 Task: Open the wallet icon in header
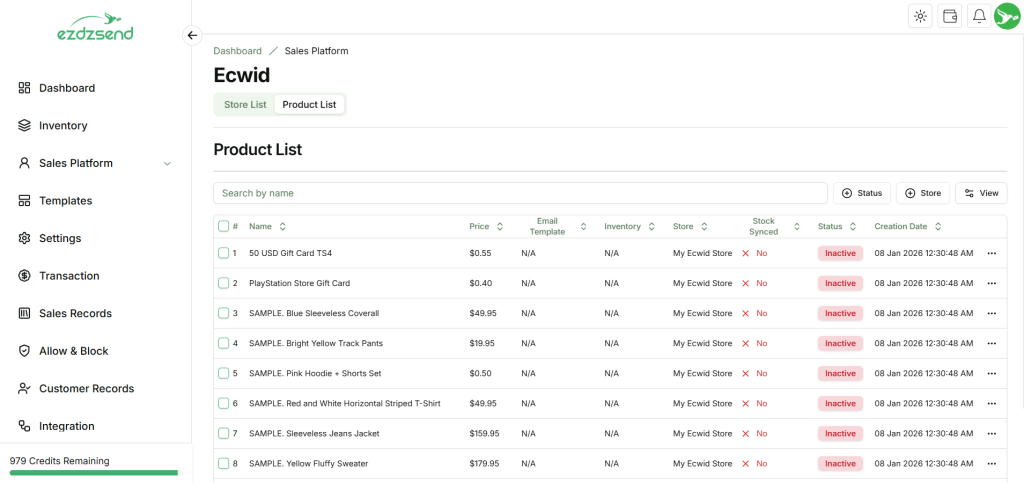point(950,16)
